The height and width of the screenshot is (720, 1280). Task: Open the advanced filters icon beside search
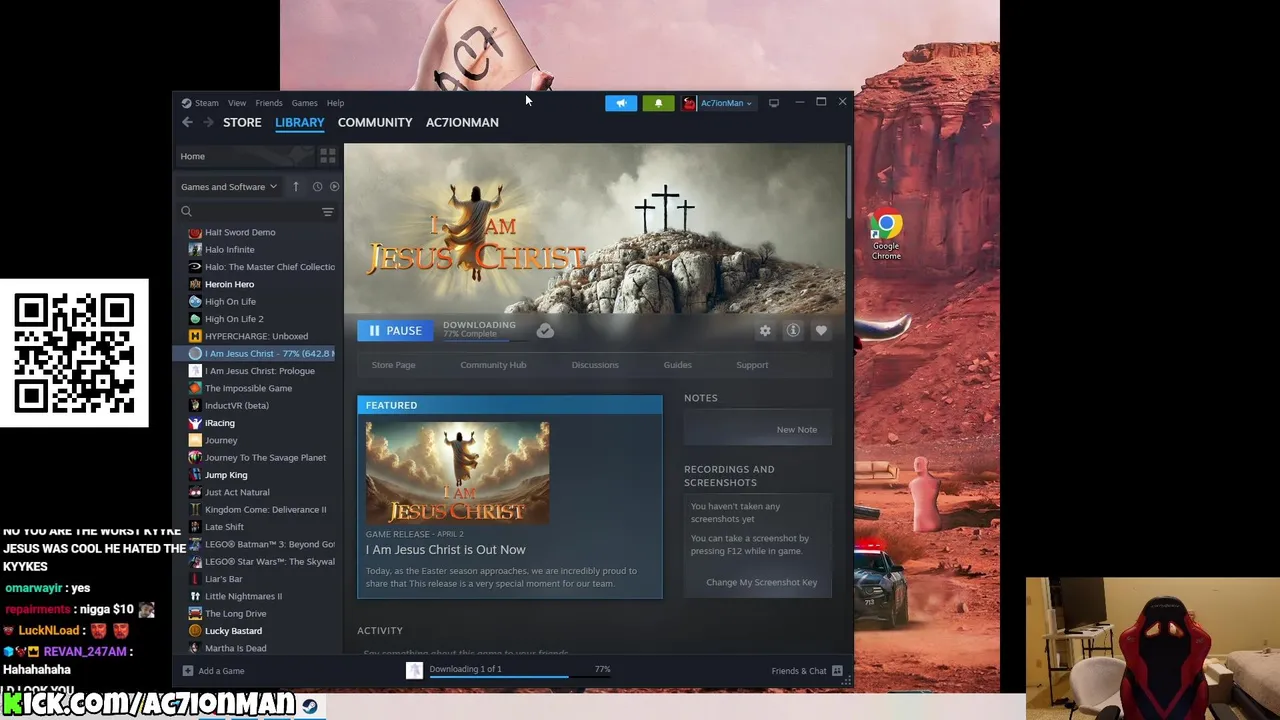[327, 211]
